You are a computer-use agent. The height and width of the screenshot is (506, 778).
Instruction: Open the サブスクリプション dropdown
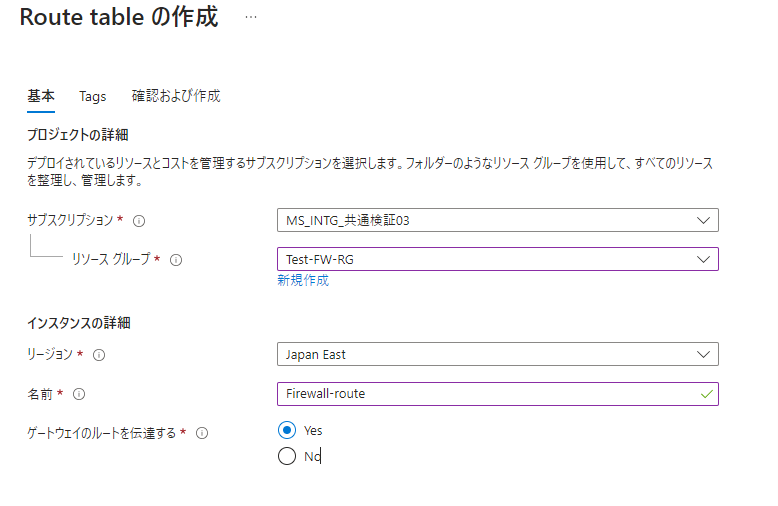(x=497, y=221)
